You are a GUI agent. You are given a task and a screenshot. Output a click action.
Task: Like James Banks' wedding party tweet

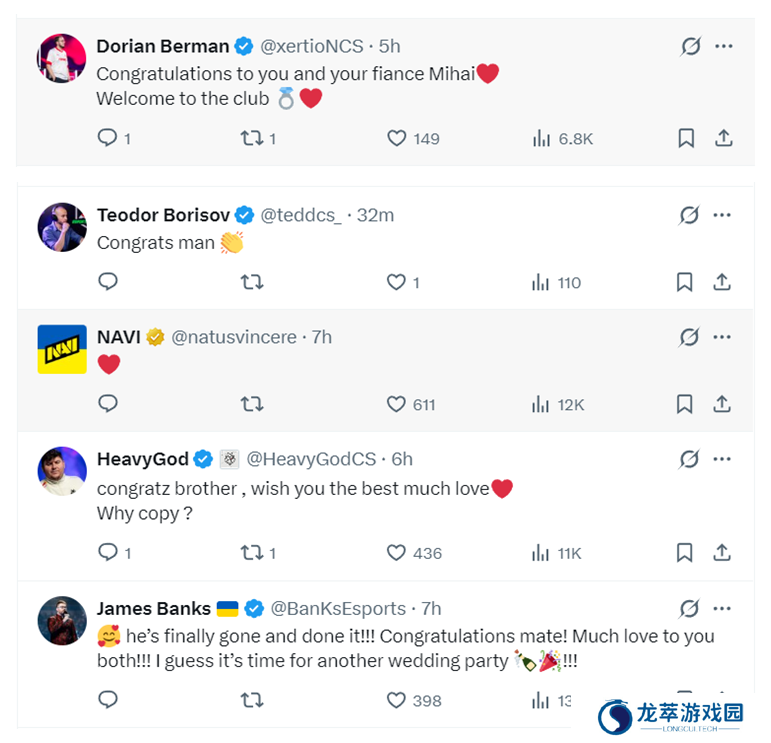[x=397, y=700]
